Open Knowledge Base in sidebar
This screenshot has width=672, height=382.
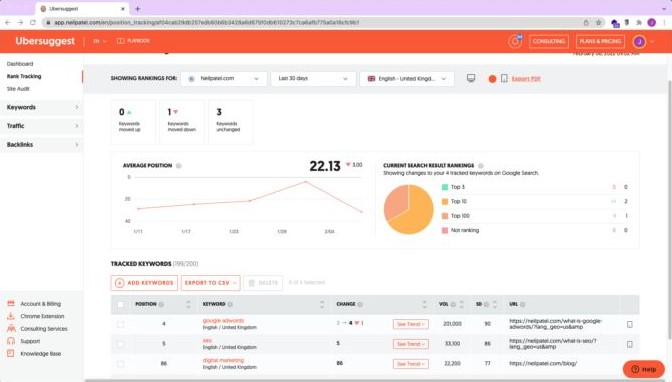point(34,354)
